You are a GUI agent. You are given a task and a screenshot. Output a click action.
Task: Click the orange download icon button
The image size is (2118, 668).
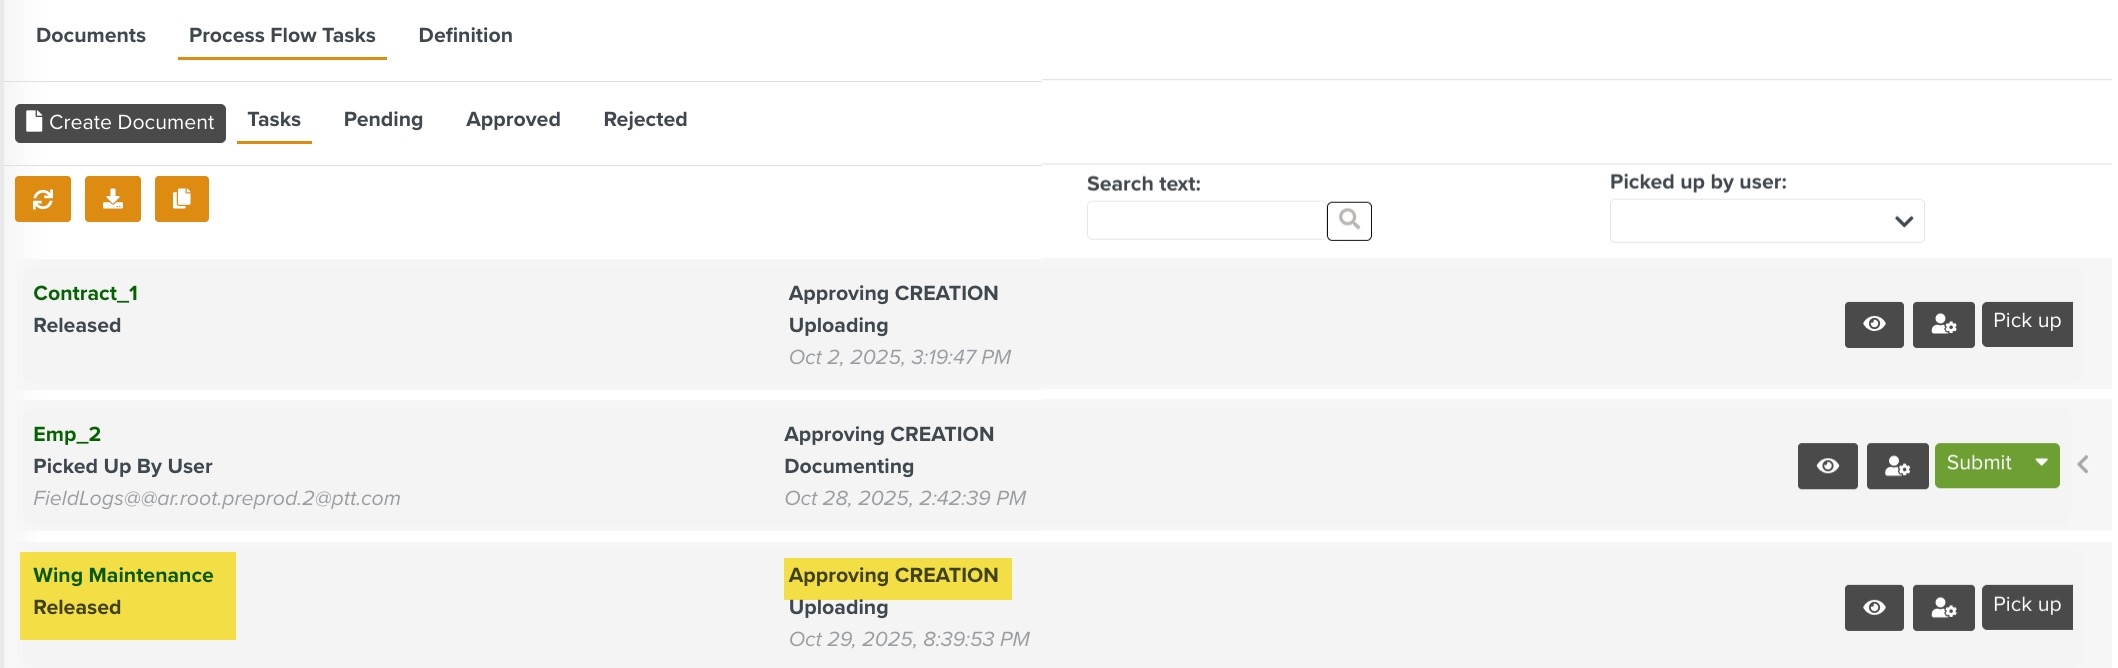[x=113, y=199]
